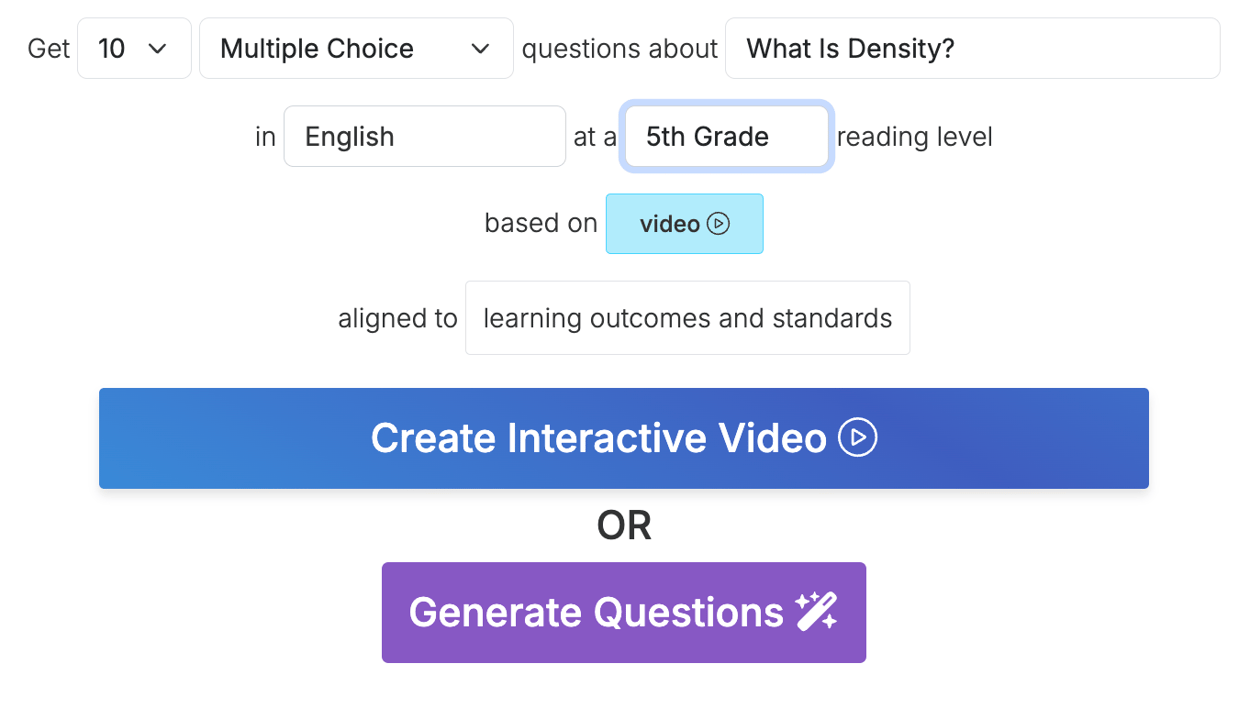
Task: Click the play icon inside the video chip
Action: pos(719,223)
